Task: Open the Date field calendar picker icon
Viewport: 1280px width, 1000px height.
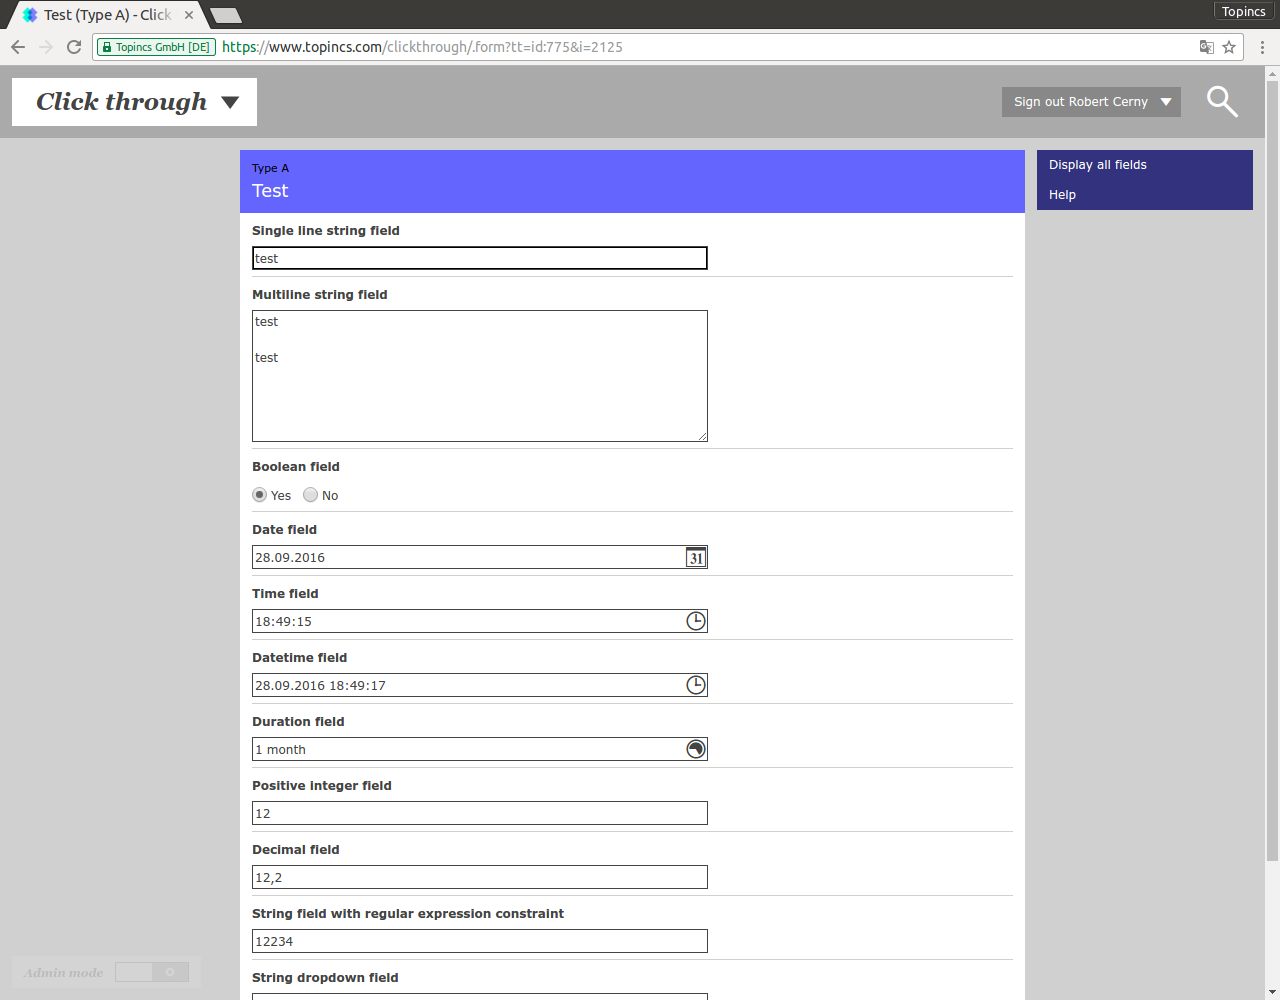Action: coord(696,558)
